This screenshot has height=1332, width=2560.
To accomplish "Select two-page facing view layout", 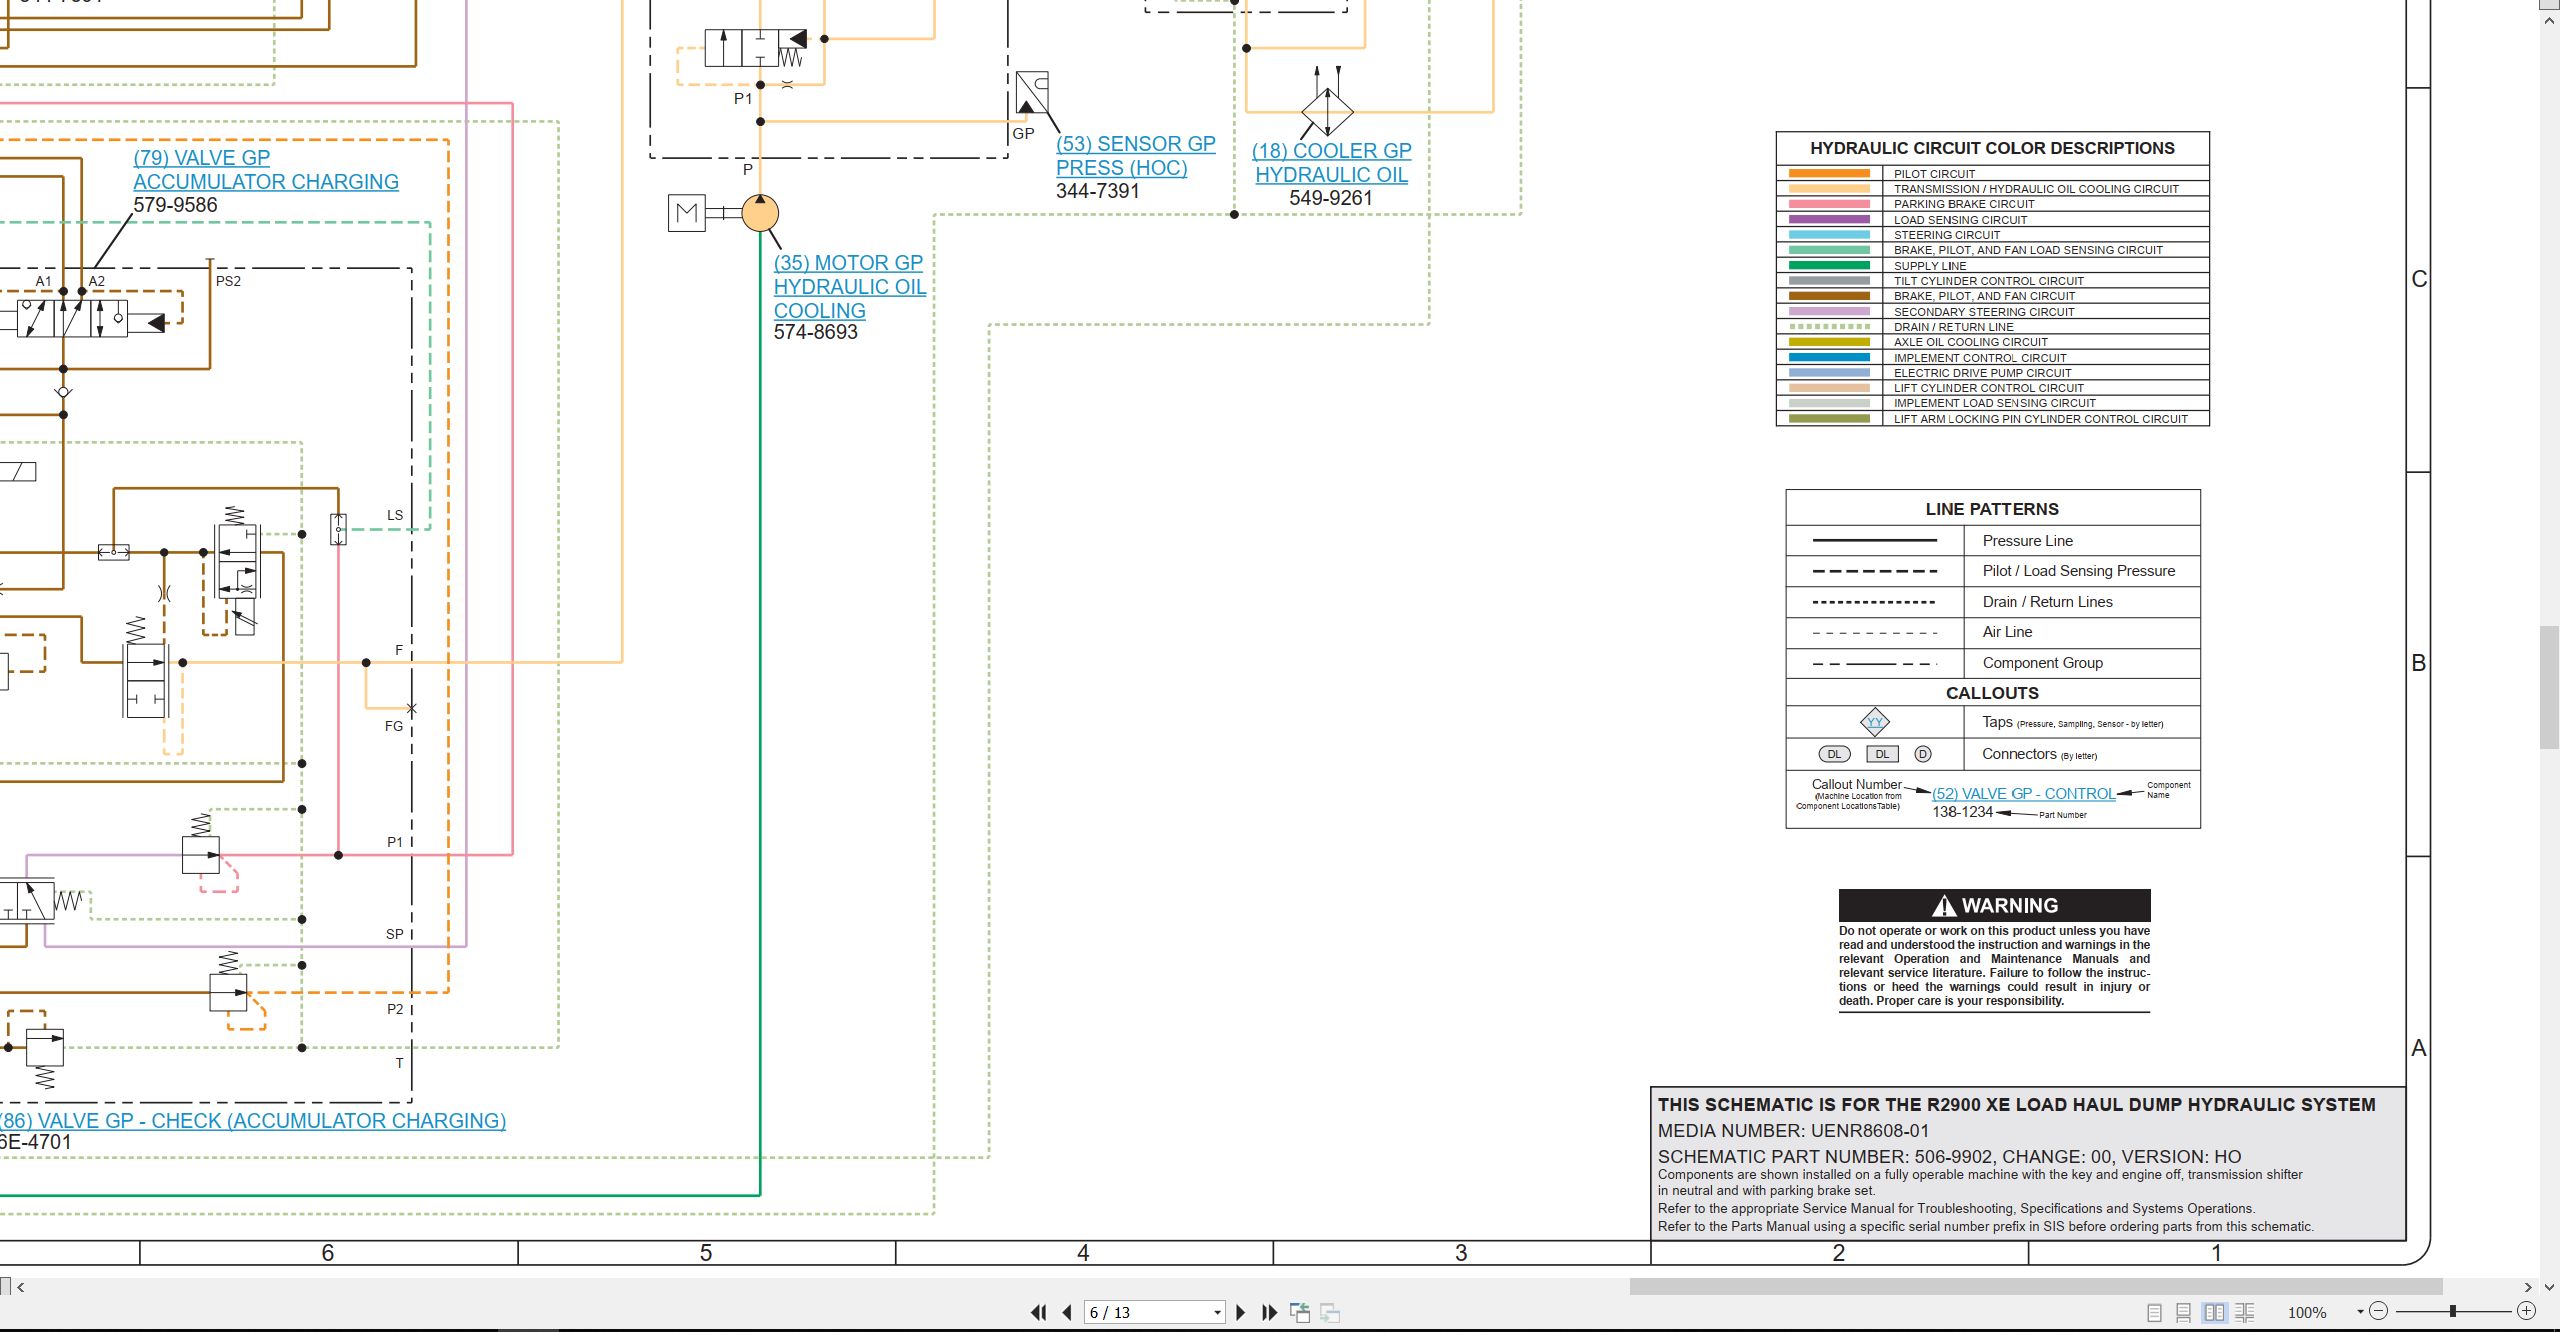I will pyautogui.click(x=2214, y=1312).
